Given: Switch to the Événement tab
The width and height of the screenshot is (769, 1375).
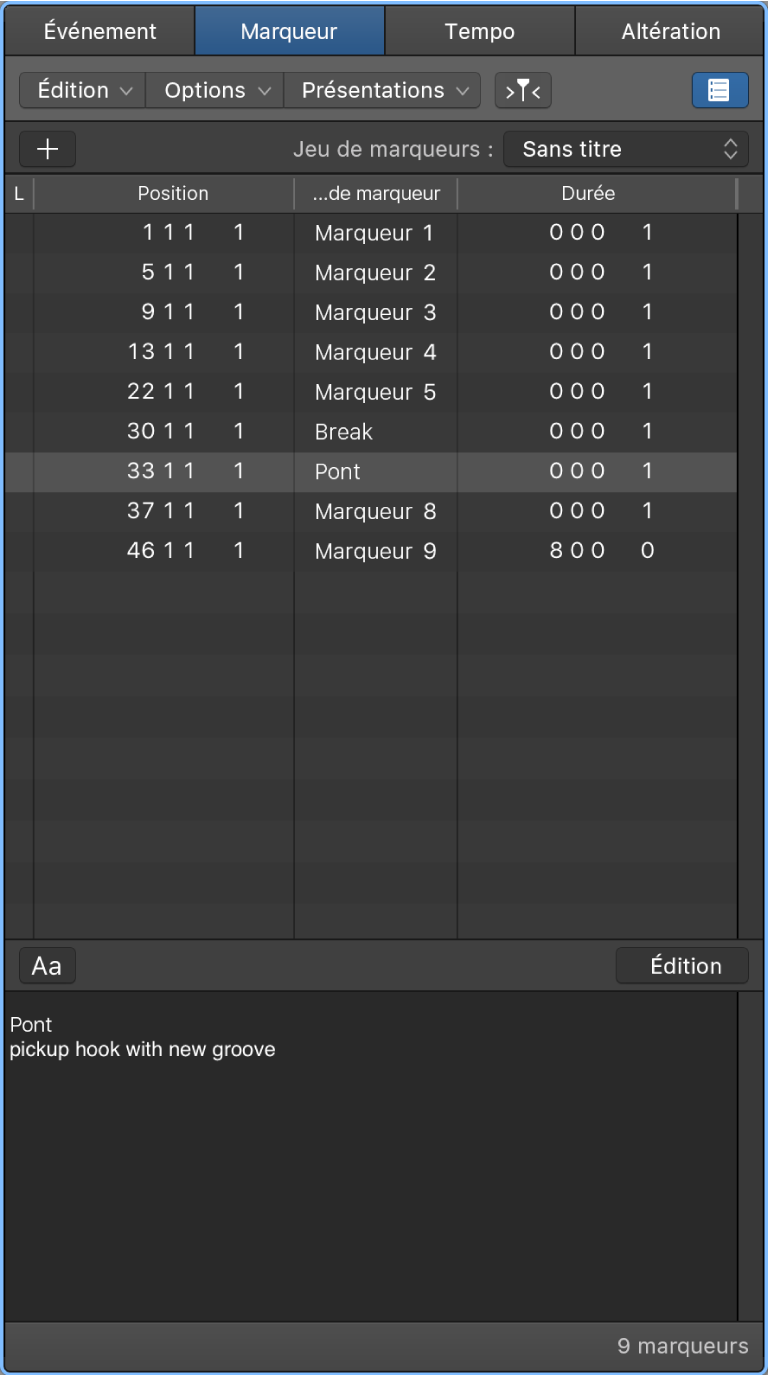Looking at the screenshot, I should coord(100,31).
